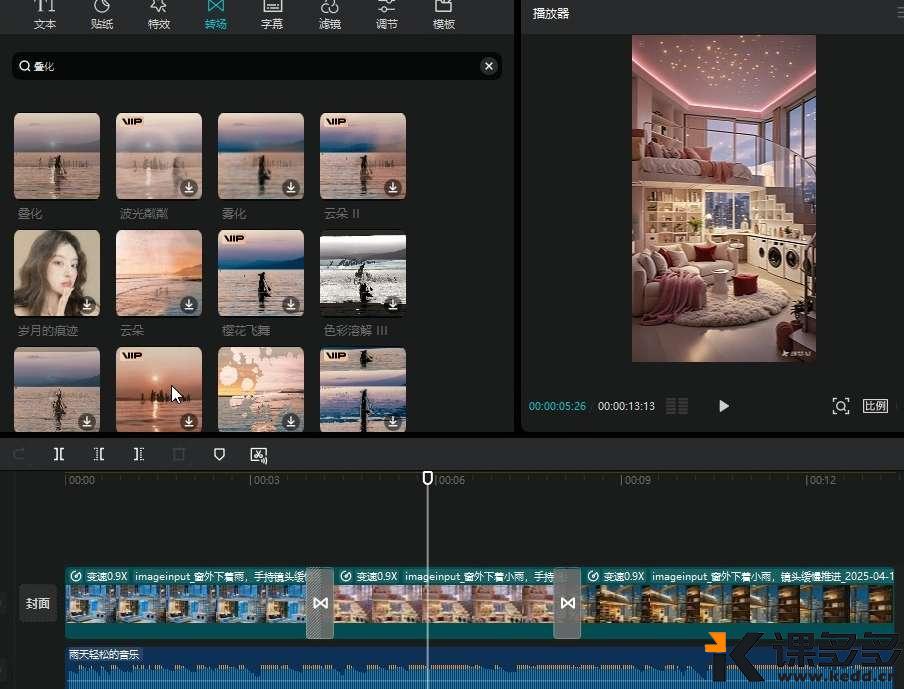This screenshot has height=689, width=904.
Task: Download the 云朵 transition
Action: [189, 304]
